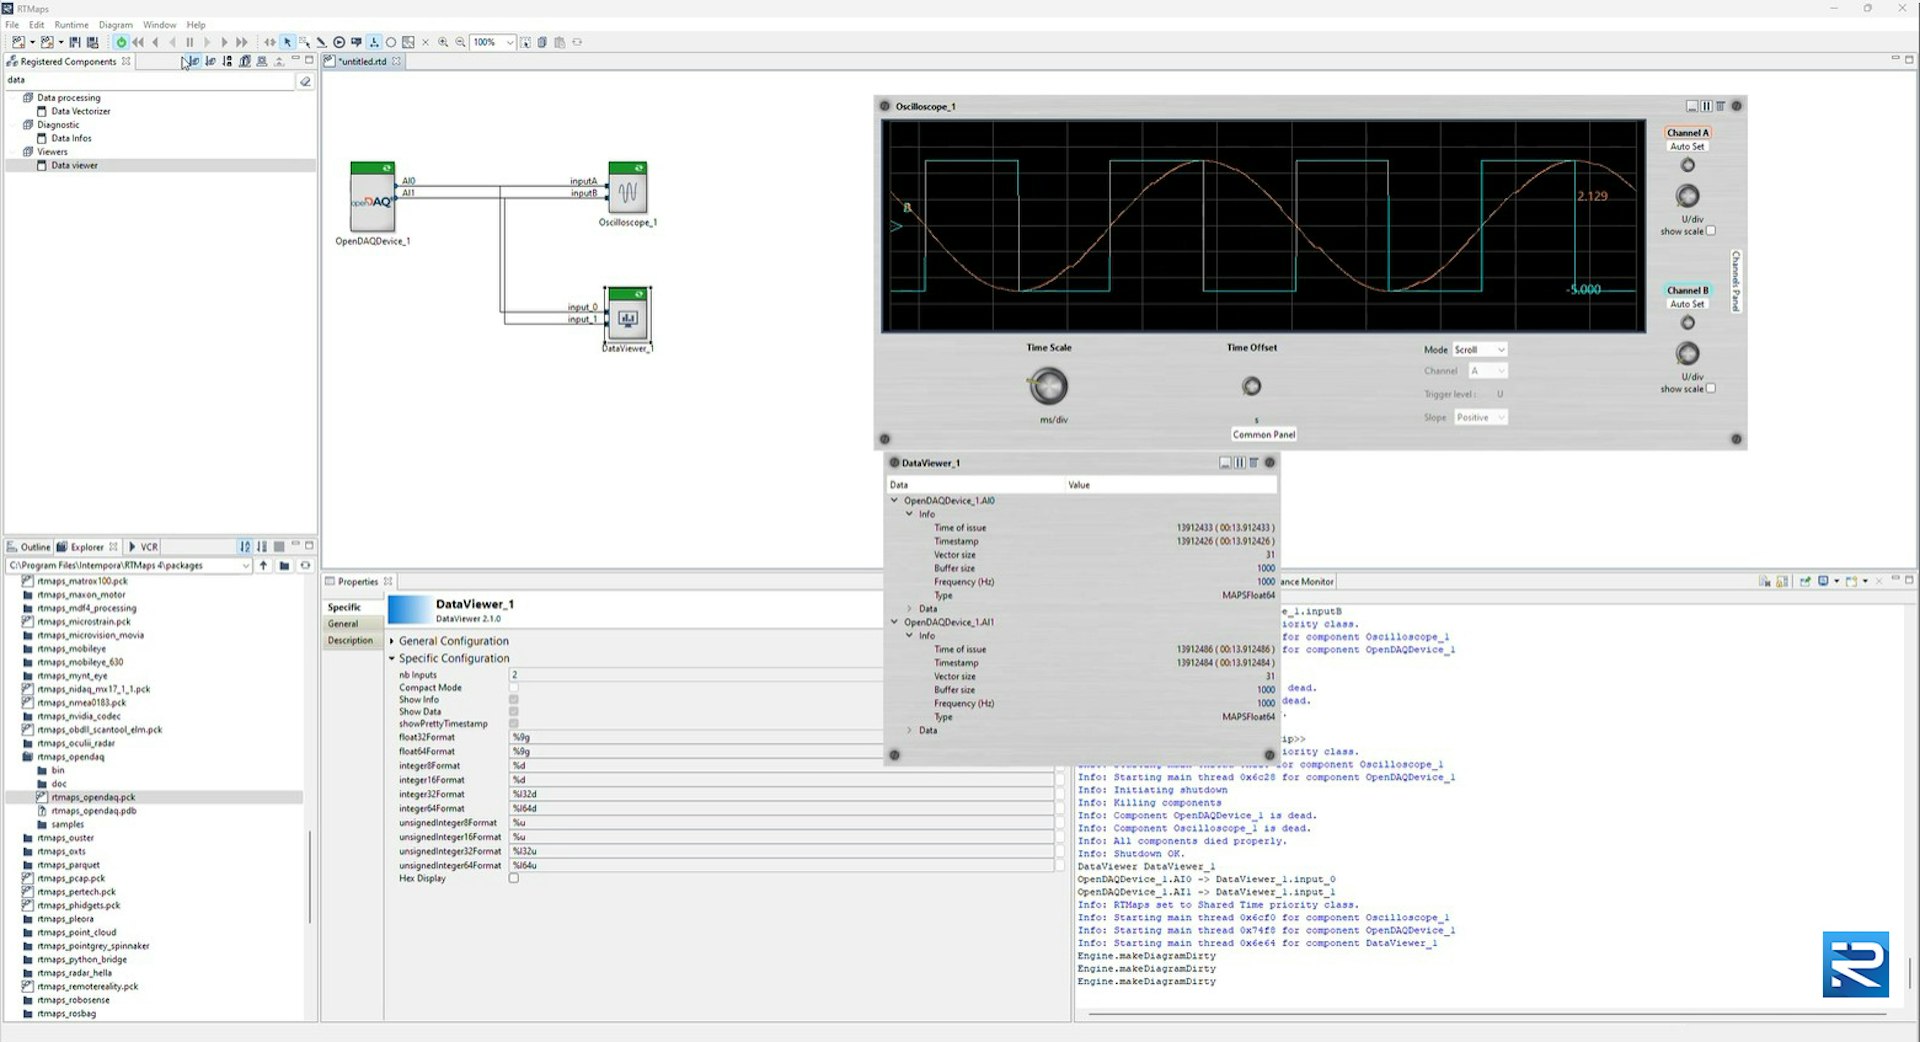Viewport: 1920px width, 1042px height.
Task: Select the Data viewer component
Action: (75, 165)
